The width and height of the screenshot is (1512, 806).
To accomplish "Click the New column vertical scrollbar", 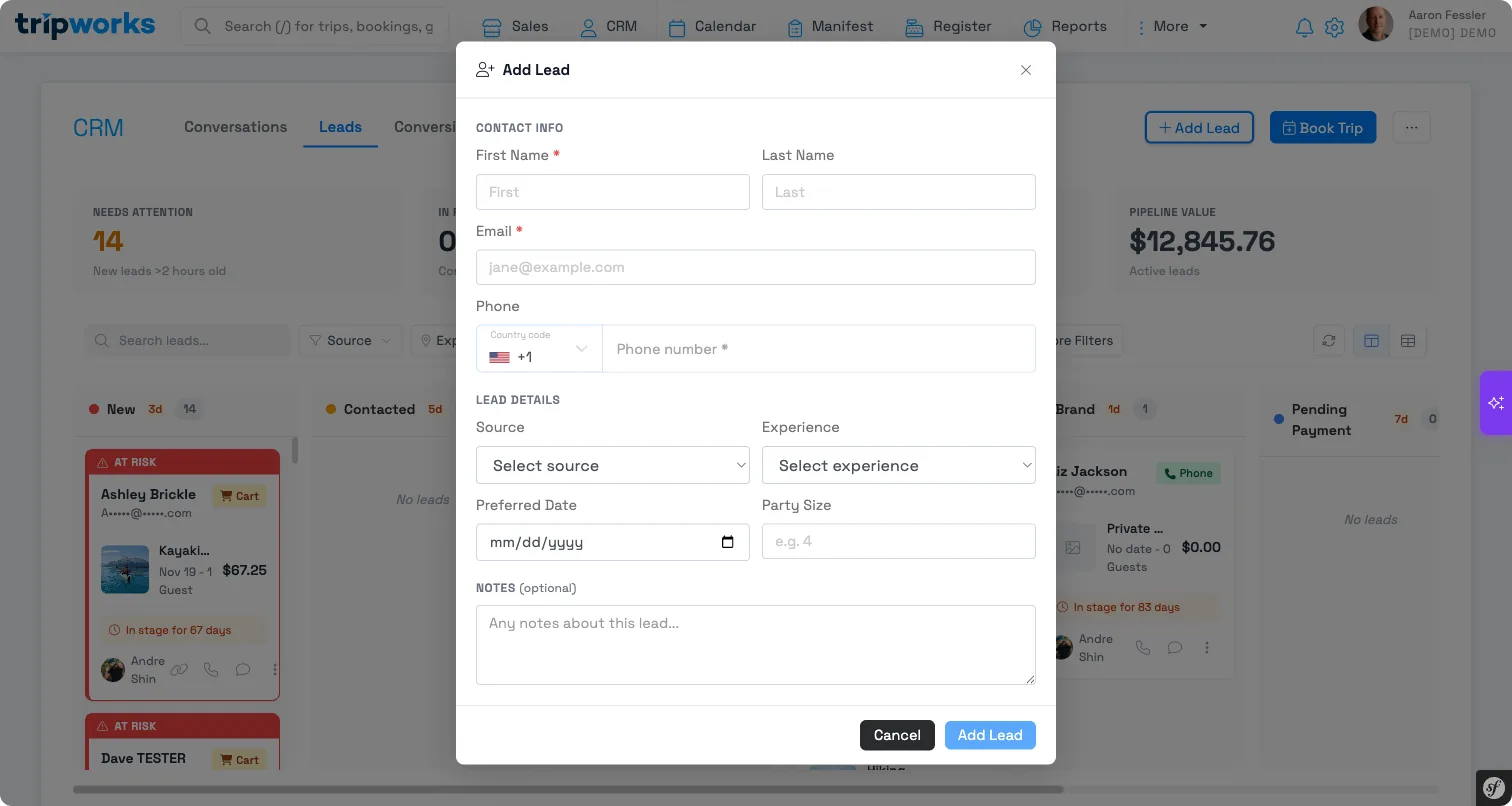I will 294,450.
